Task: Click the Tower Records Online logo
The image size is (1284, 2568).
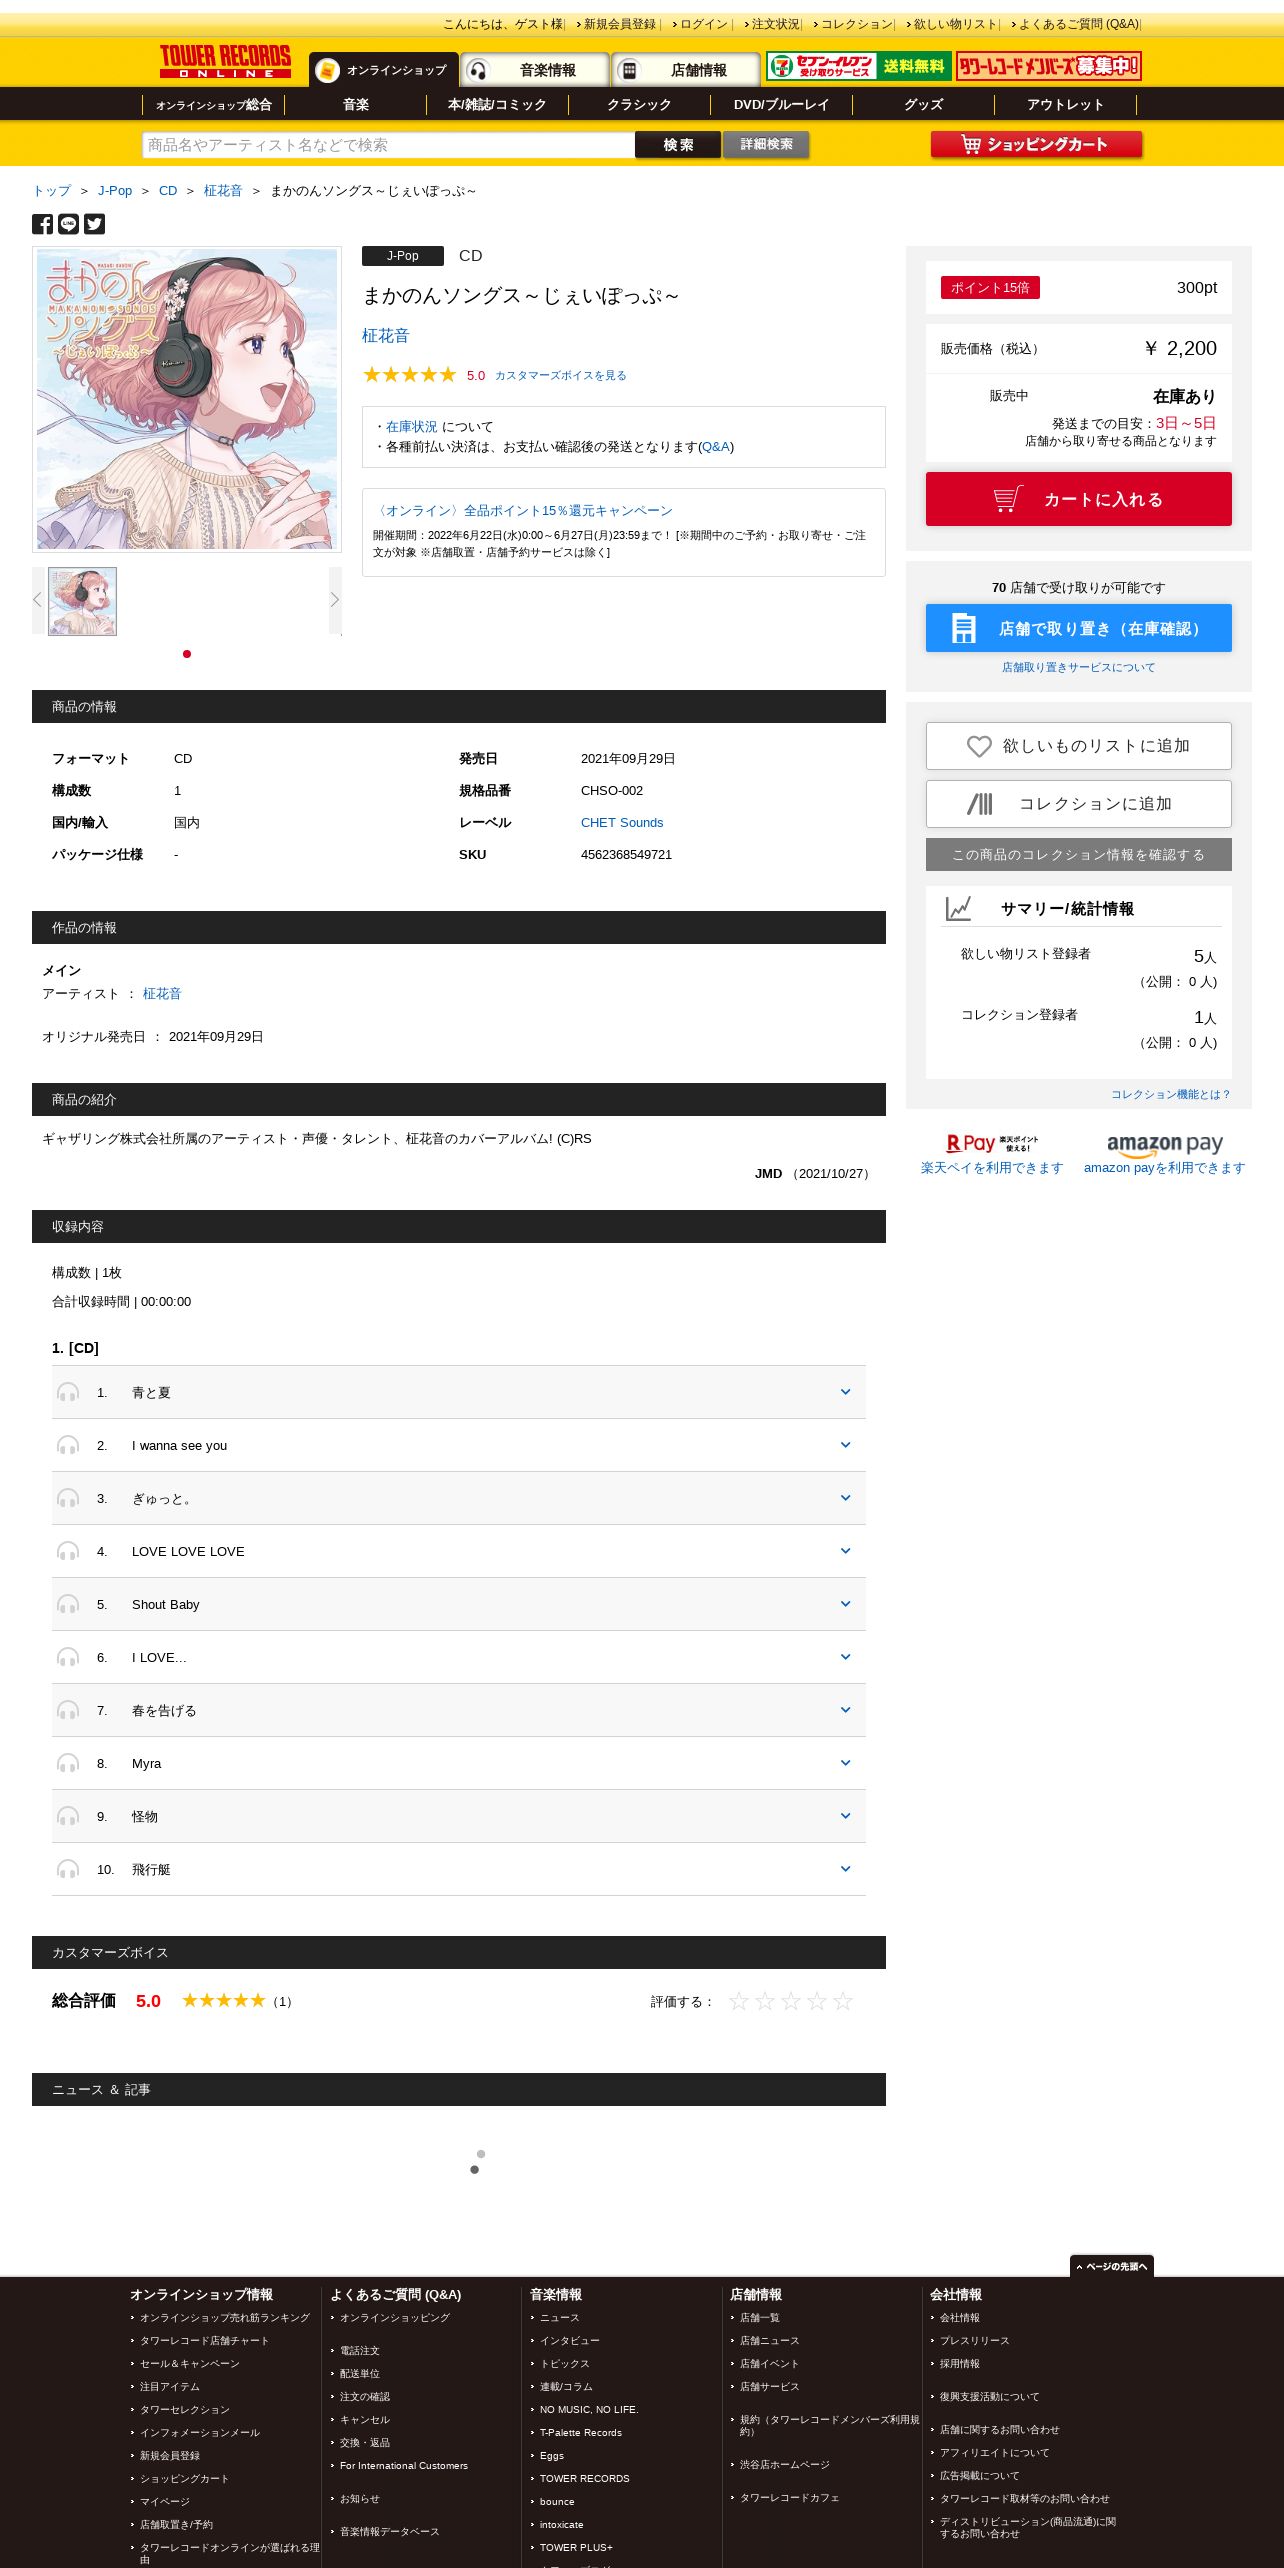Action: pos(225,62)
